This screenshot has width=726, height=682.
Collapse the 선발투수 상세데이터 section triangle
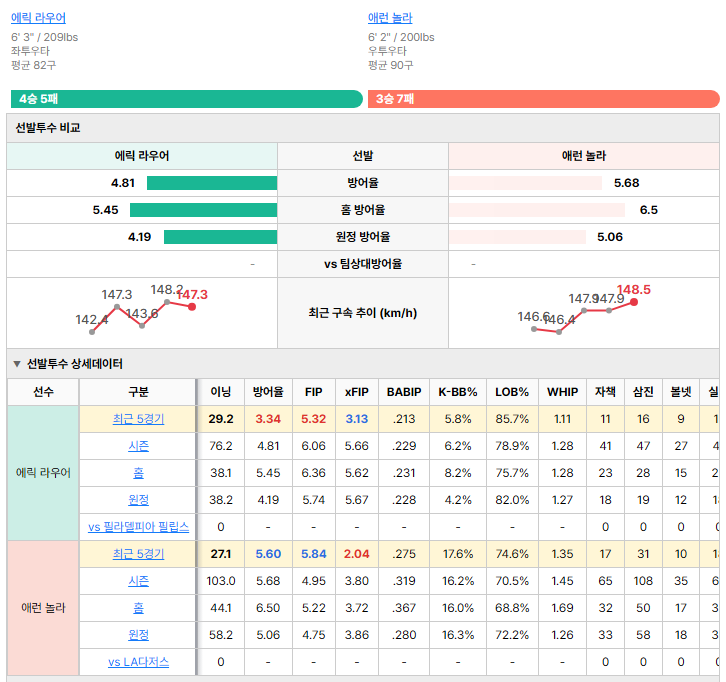click(17, 364)
